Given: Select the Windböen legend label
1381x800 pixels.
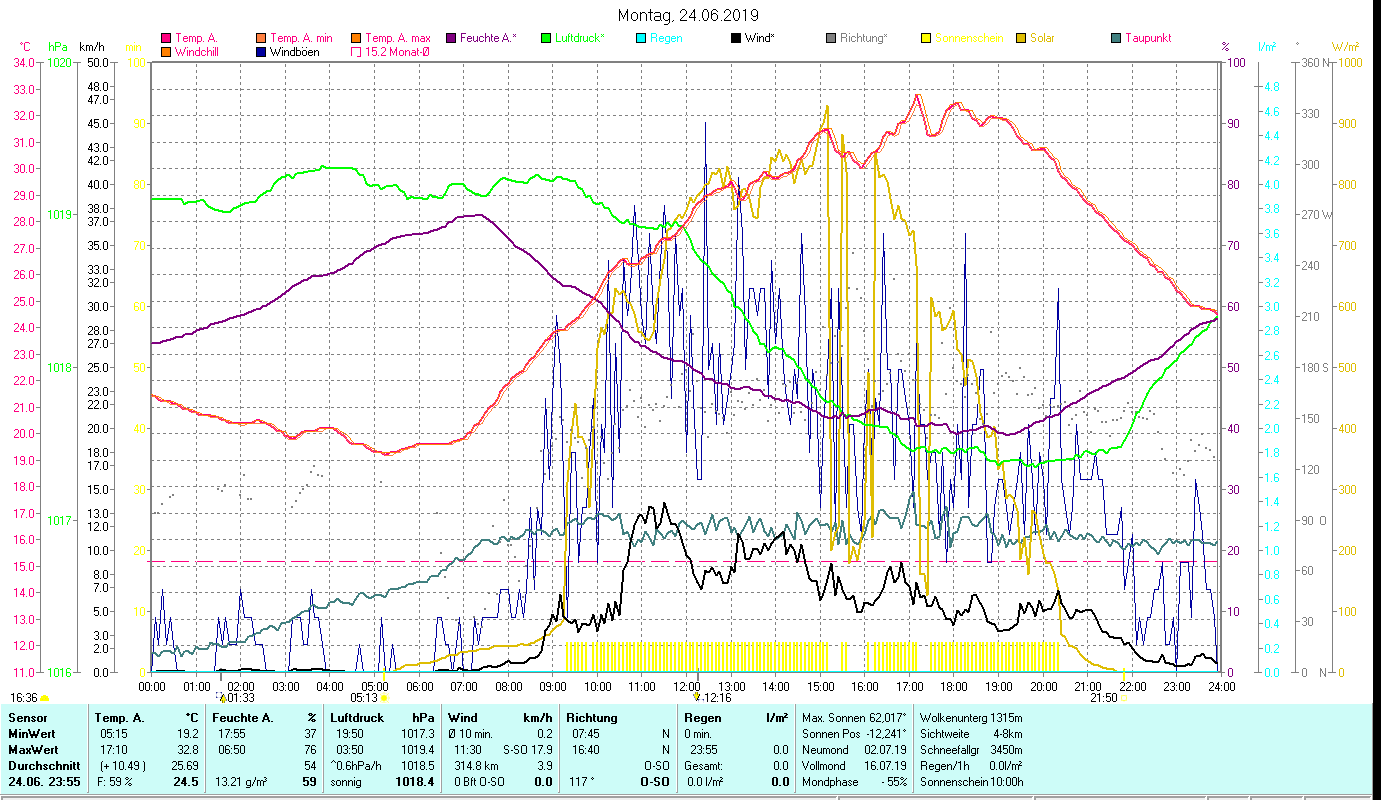Looking at the screenshot, I should pos(295,52).
